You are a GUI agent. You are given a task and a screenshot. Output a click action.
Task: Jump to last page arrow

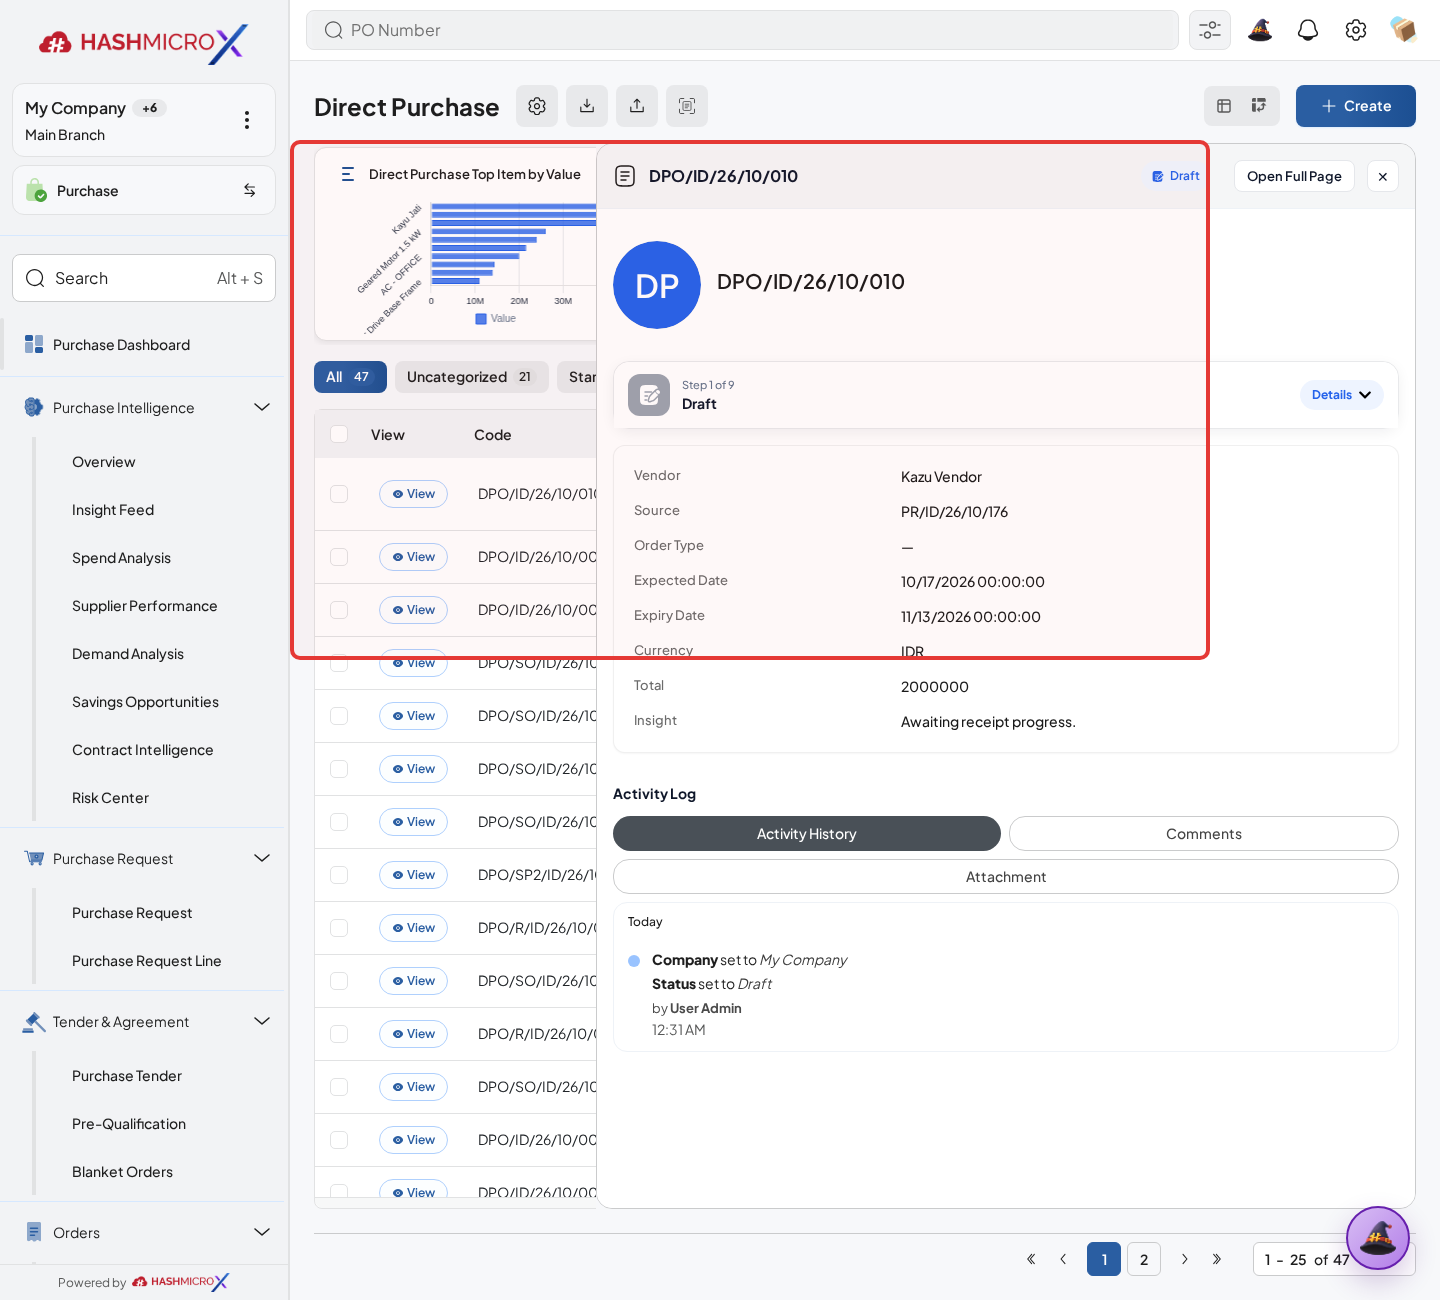pos(1217,1259)
